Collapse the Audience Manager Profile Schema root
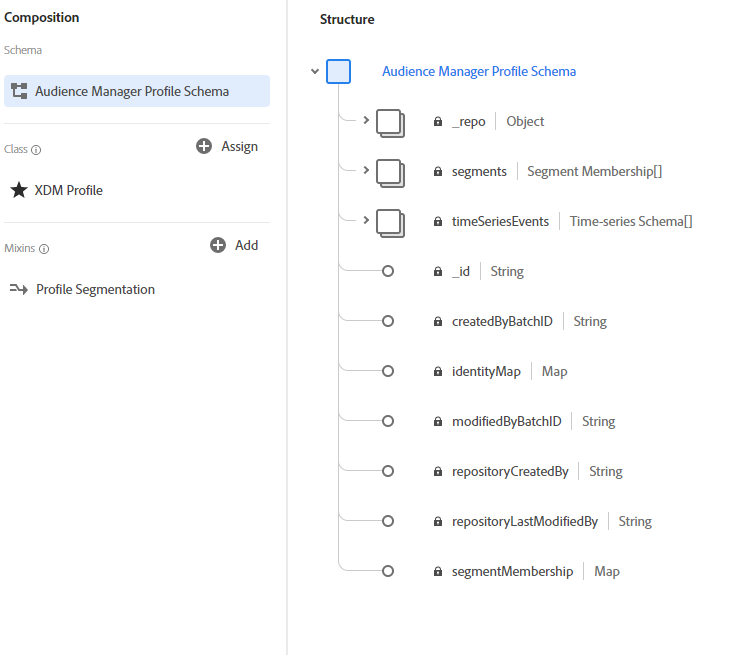This screenshot has width=750, height=655. (x=315, y=72)
